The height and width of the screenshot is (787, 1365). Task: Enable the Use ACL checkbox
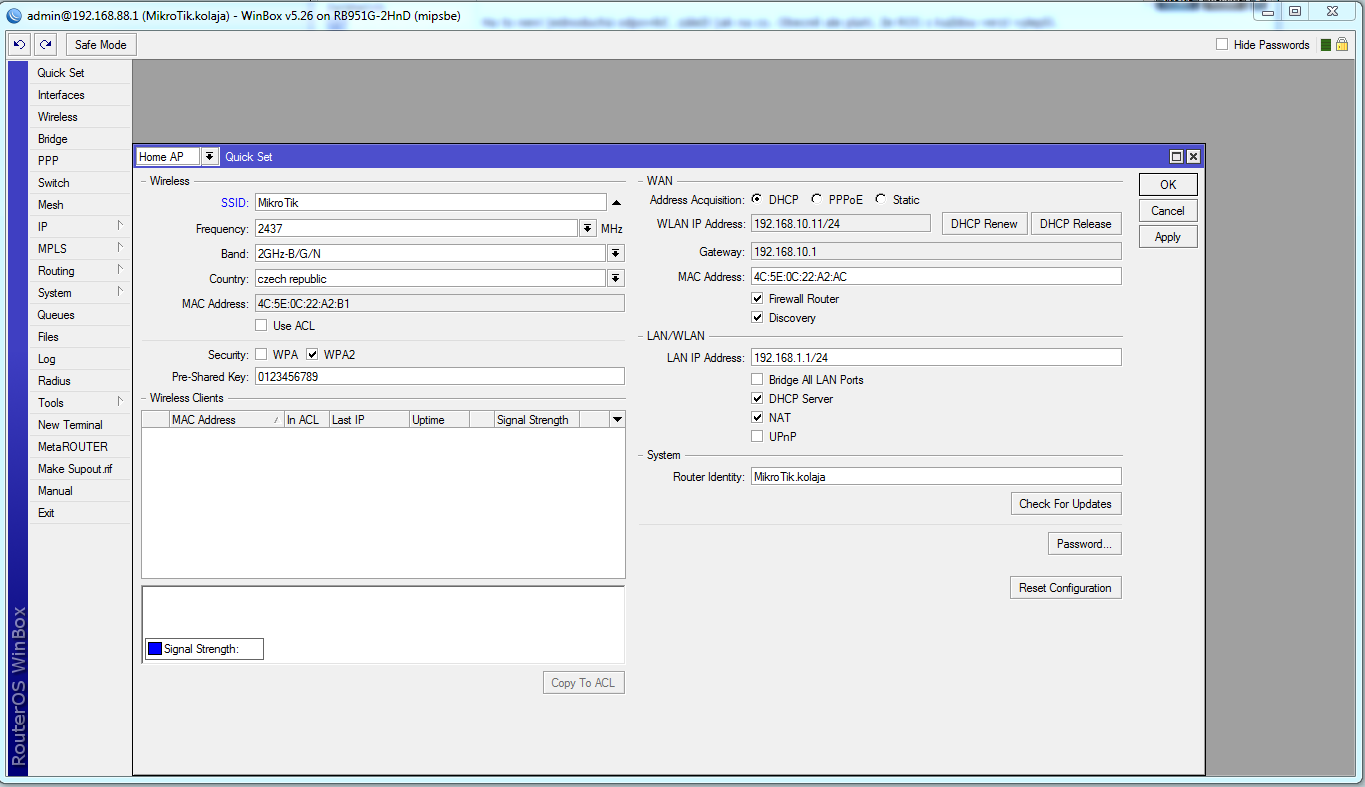261,325
